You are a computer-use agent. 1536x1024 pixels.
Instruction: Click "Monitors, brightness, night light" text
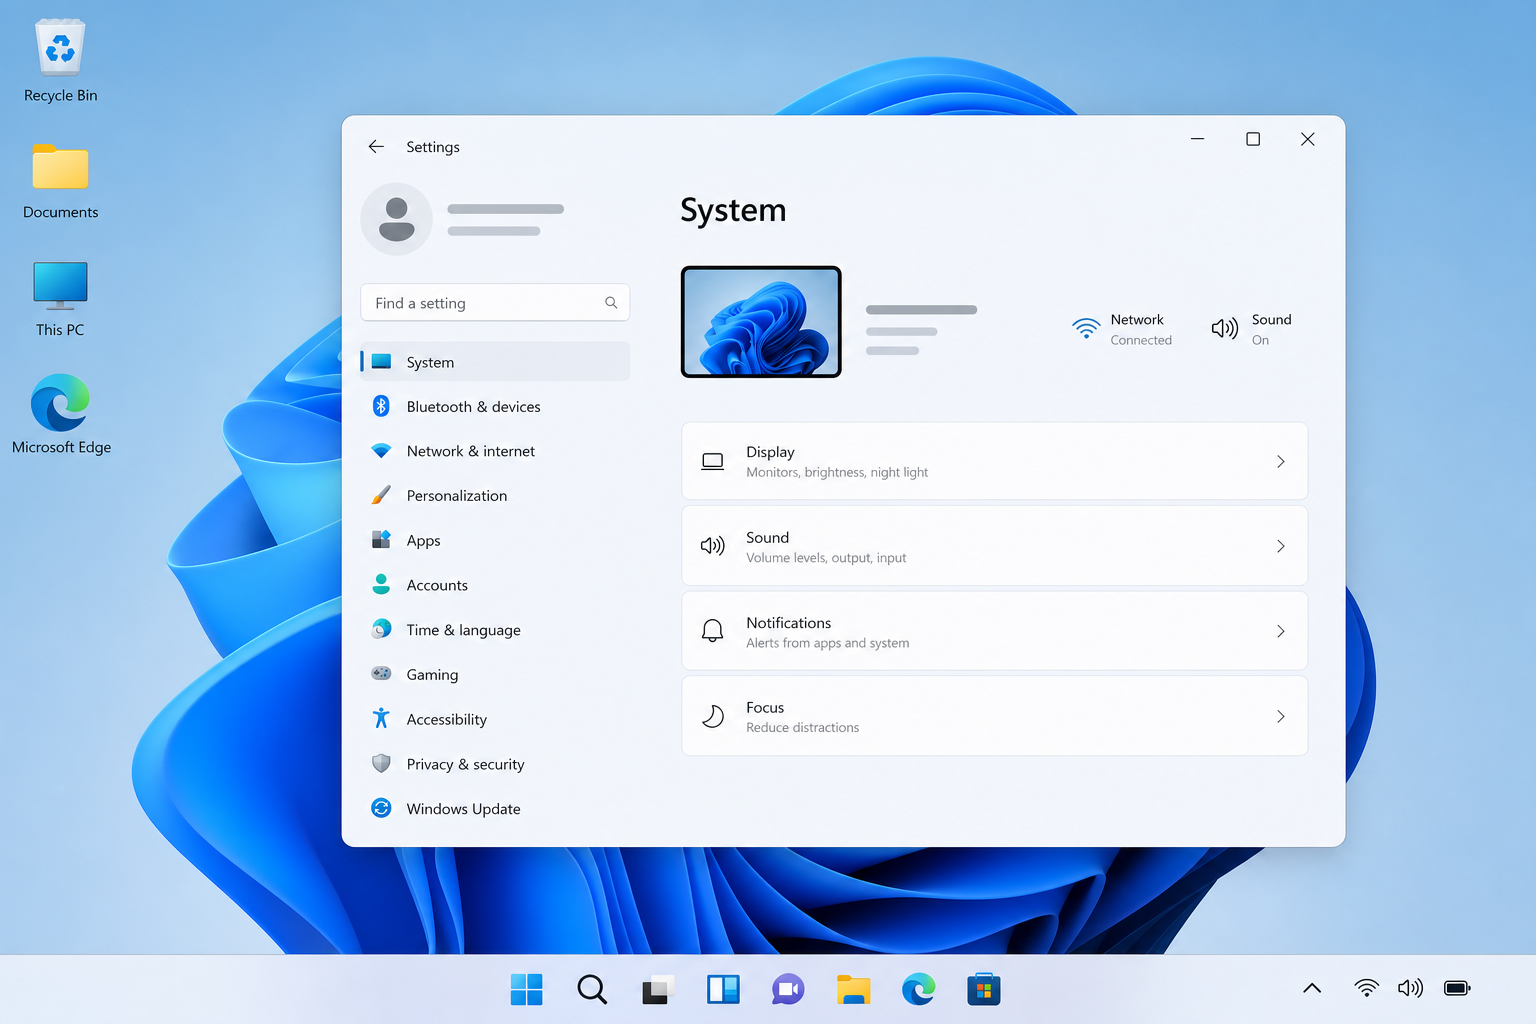837,472
